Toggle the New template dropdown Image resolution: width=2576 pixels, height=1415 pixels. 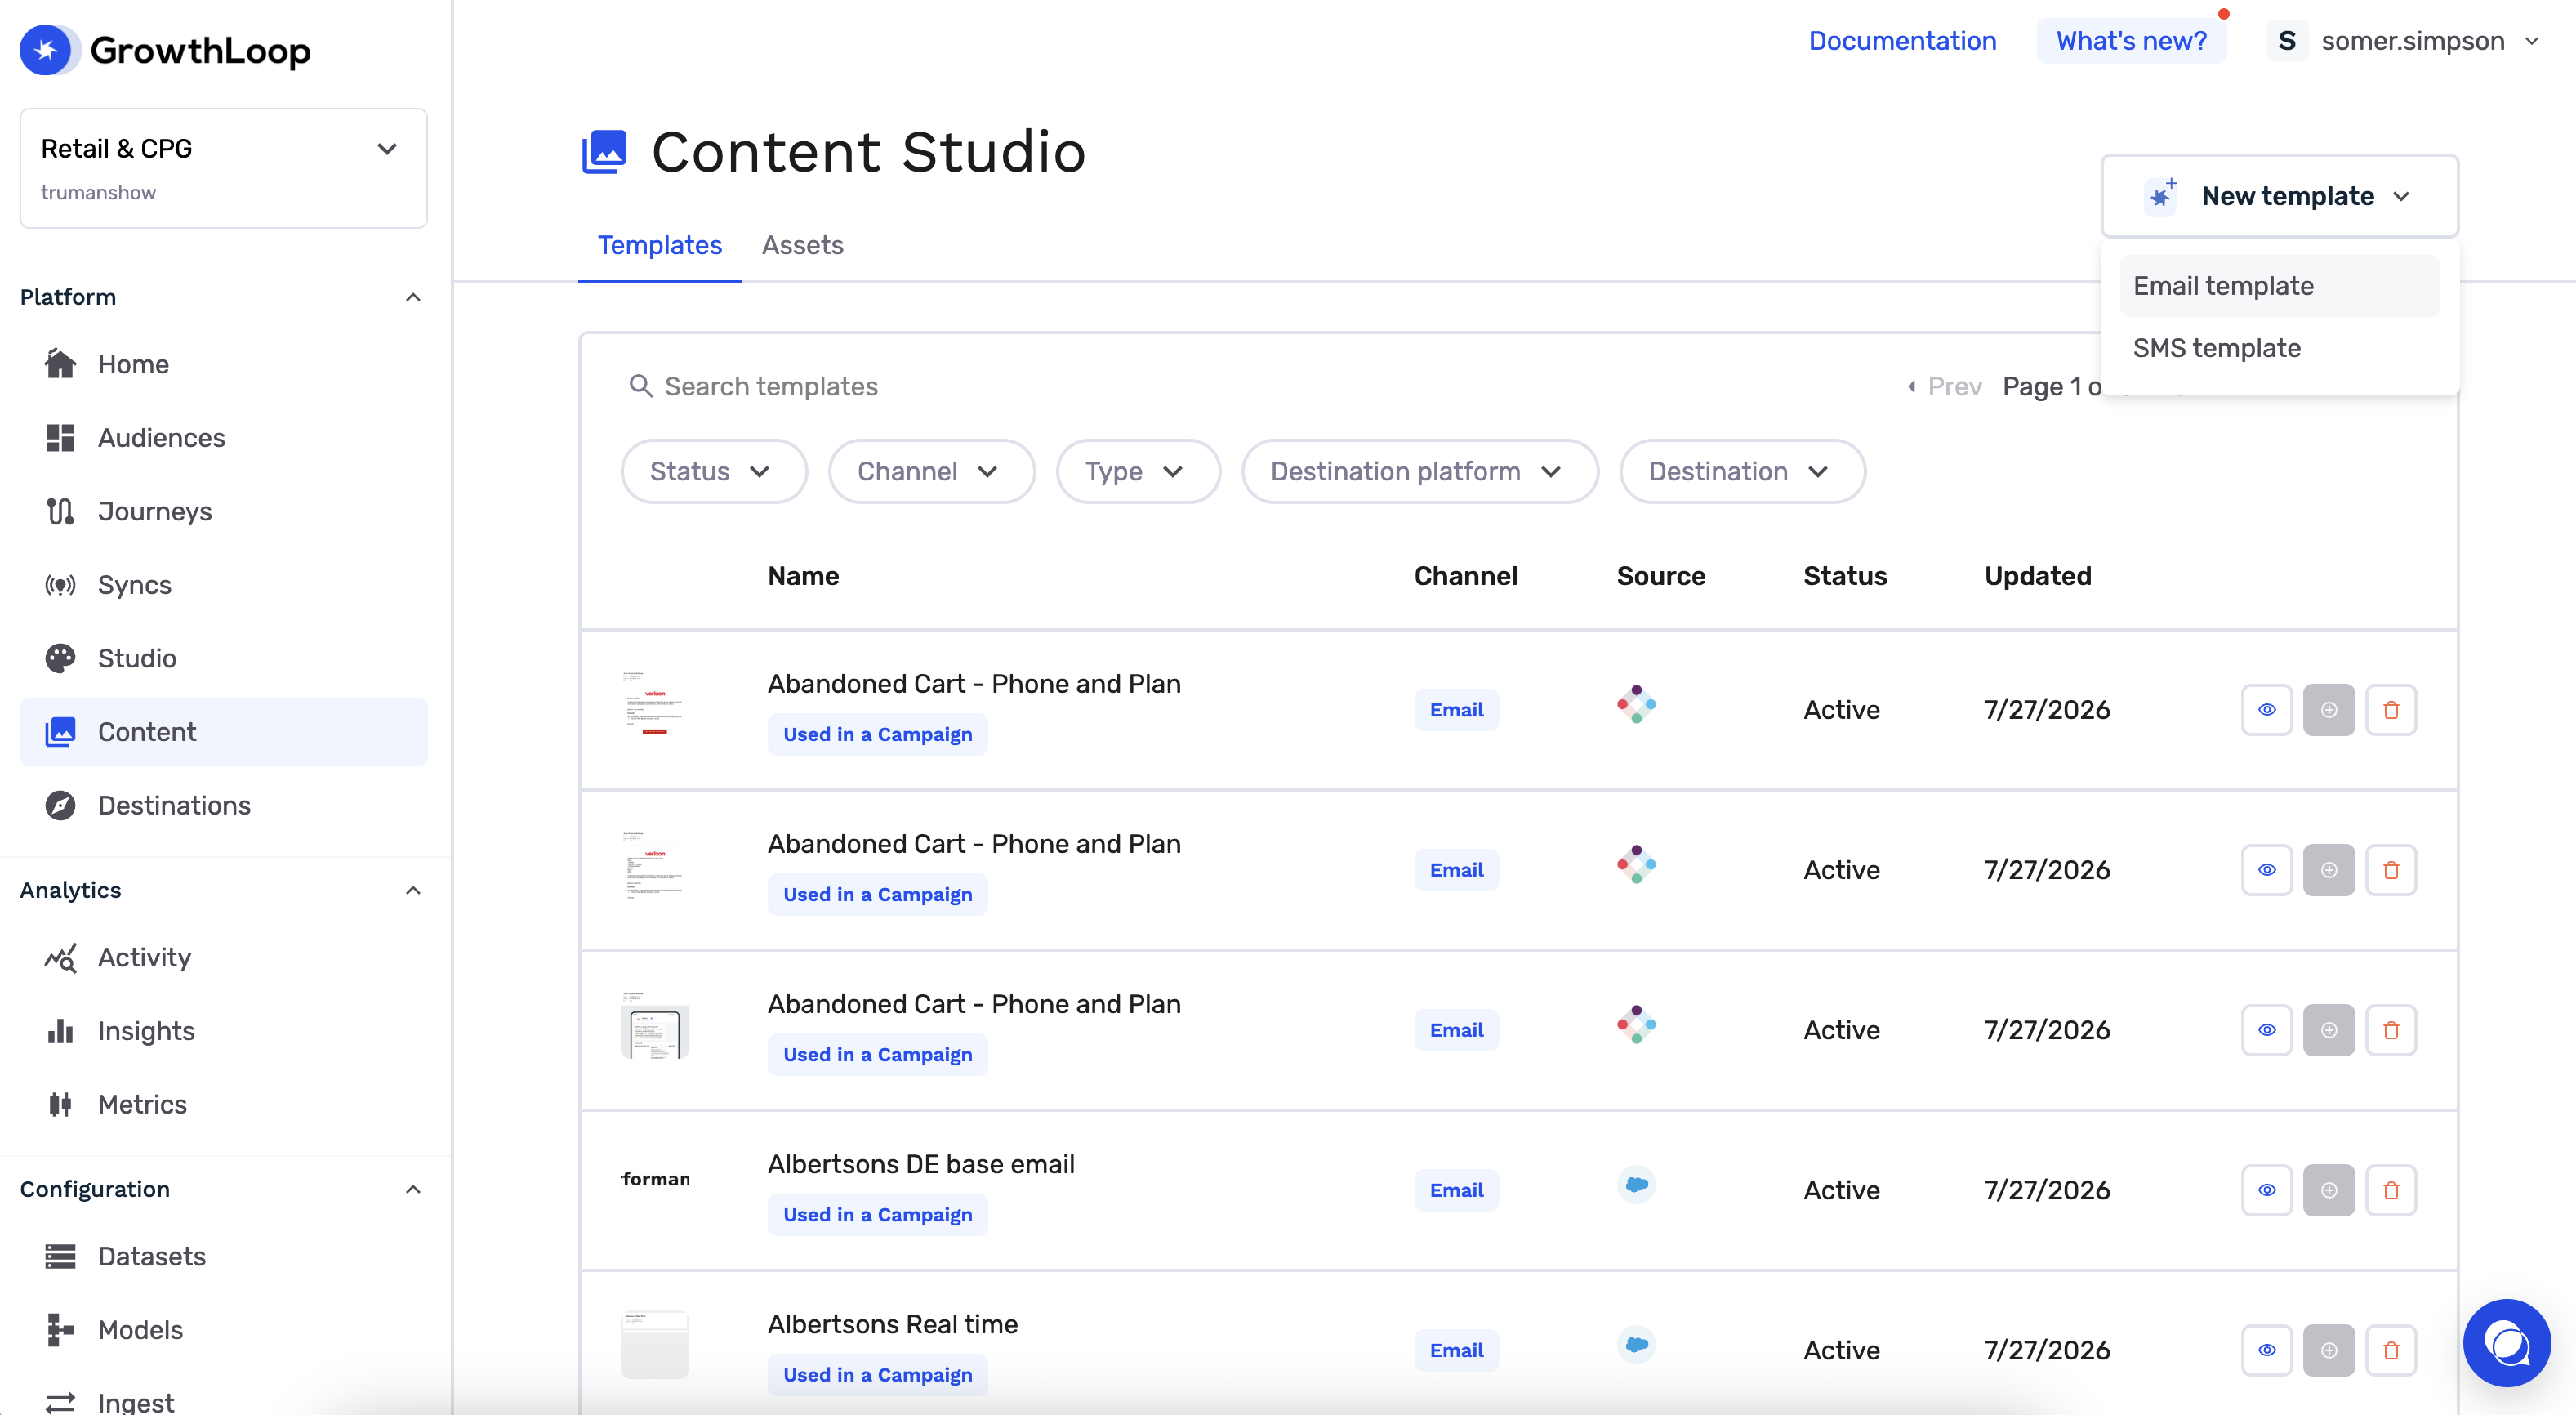pyautogui.click(x=2279, y=196)
